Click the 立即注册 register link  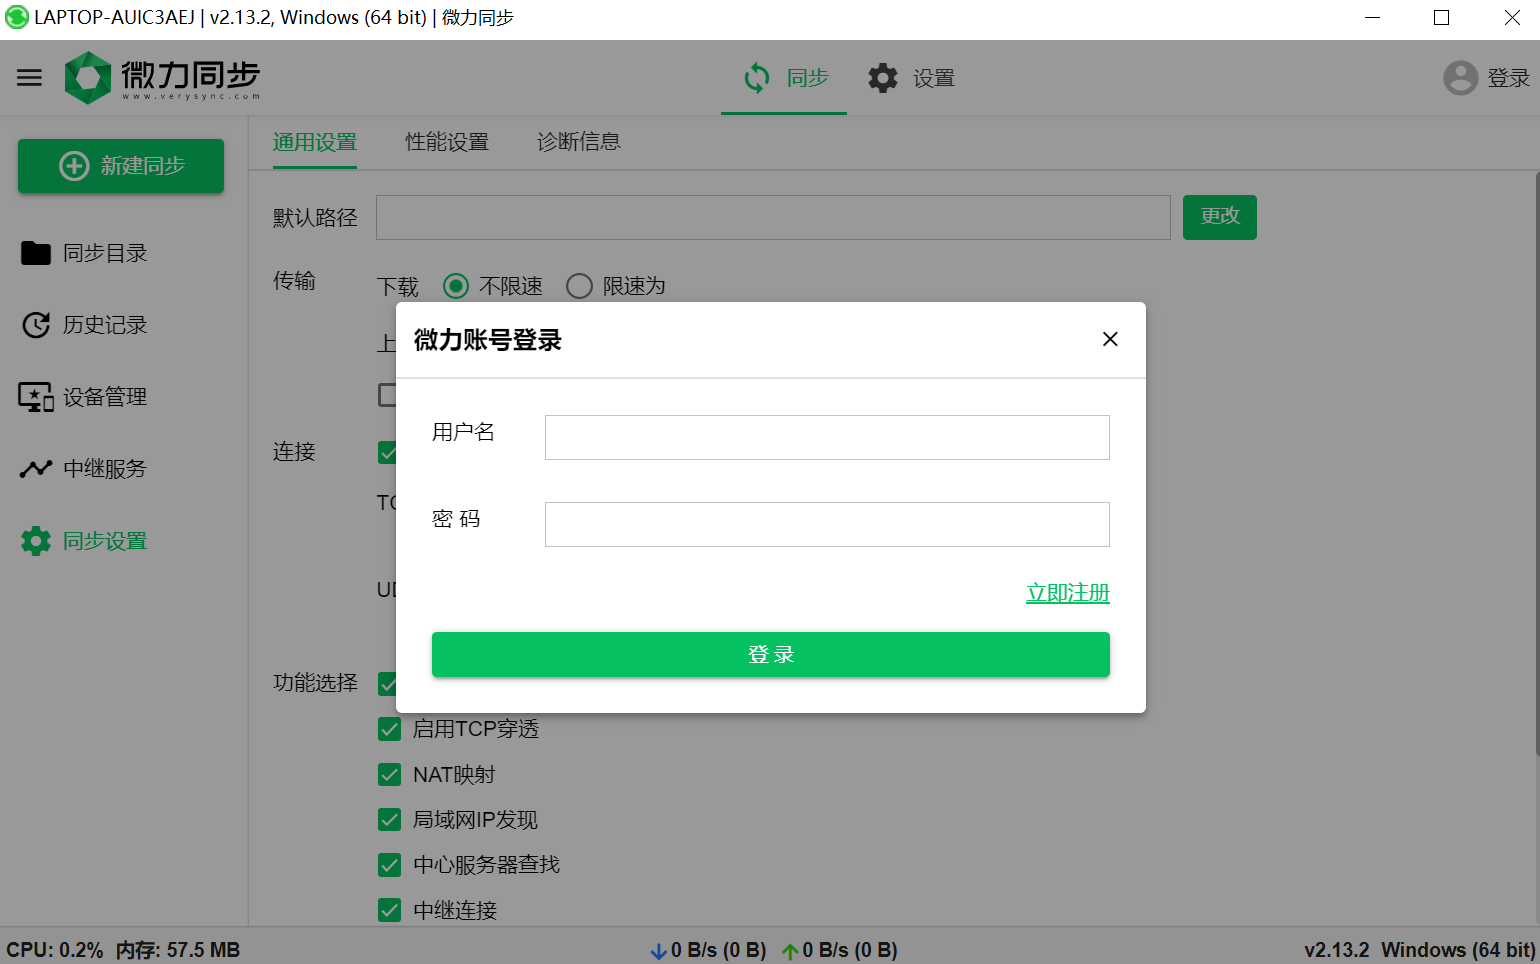coord(1067,593)
